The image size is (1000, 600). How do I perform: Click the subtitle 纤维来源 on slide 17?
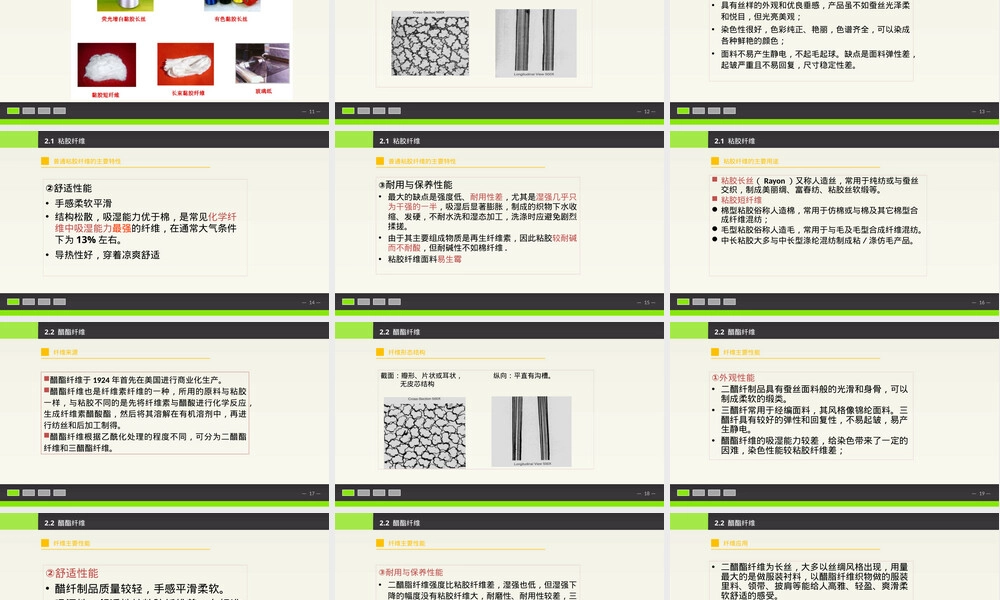pos(66,353)
